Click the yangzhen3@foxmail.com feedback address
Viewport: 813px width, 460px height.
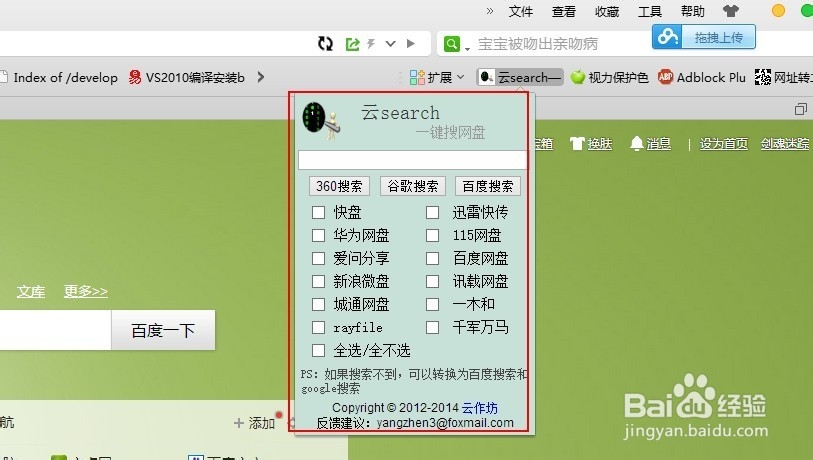pyautogui.click(x=445, y=423)
